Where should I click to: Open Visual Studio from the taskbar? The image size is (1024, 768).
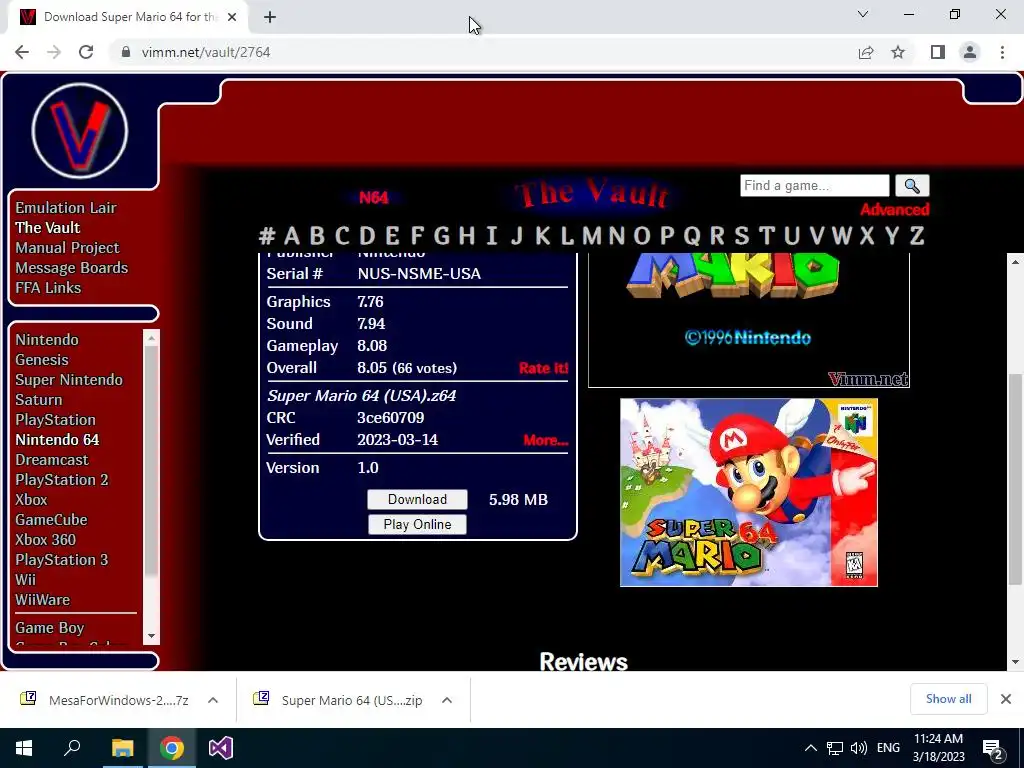[x=221, y=748]
